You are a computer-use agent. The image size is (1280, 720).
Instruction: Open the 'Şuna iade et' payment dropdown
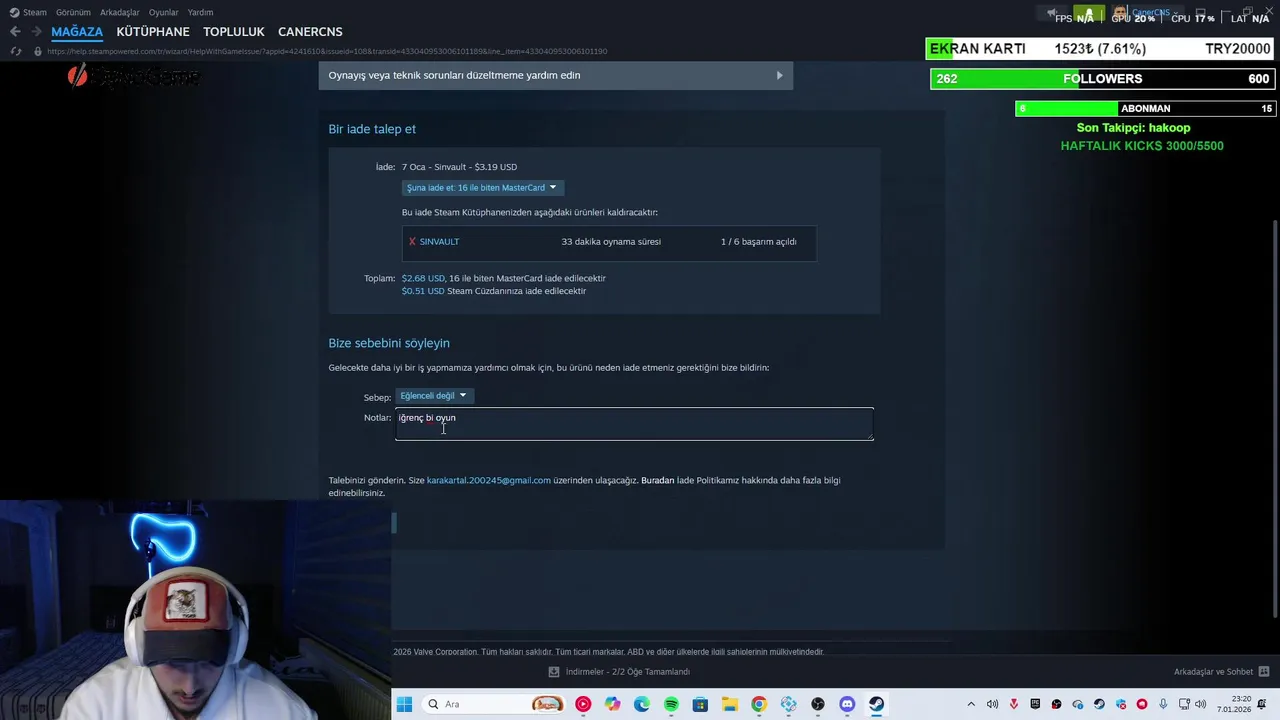pyautogui.click(x=482, y=187)
